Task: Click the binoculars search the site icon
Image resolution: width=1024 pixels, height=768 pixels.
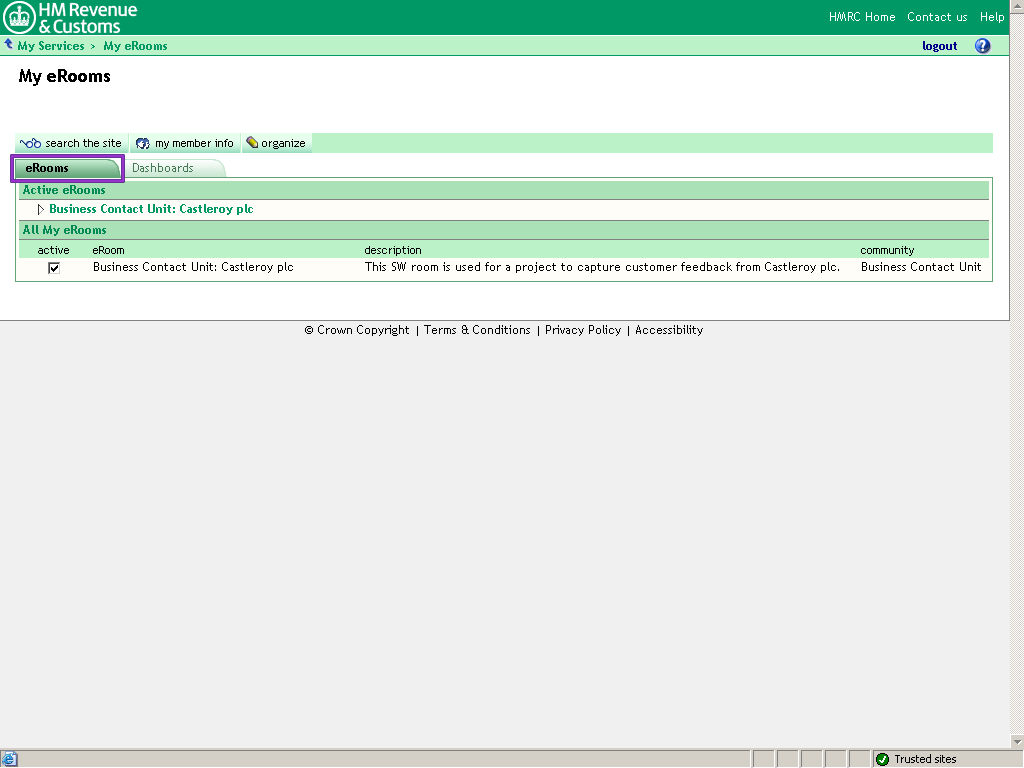Action: [30, 143]
